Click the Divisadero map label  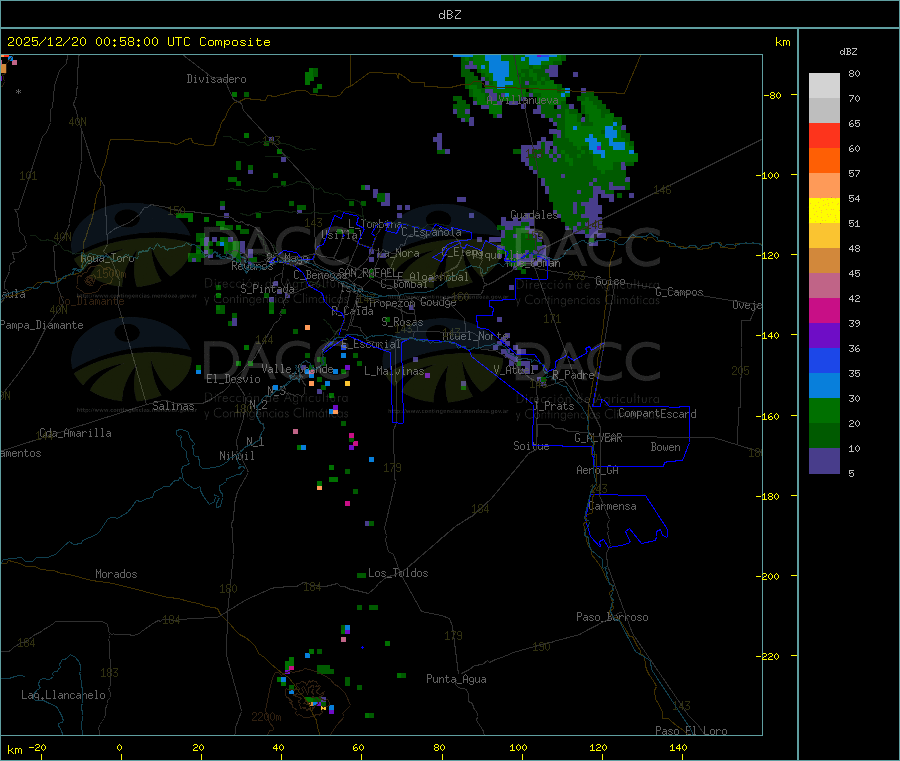[216, 79]
